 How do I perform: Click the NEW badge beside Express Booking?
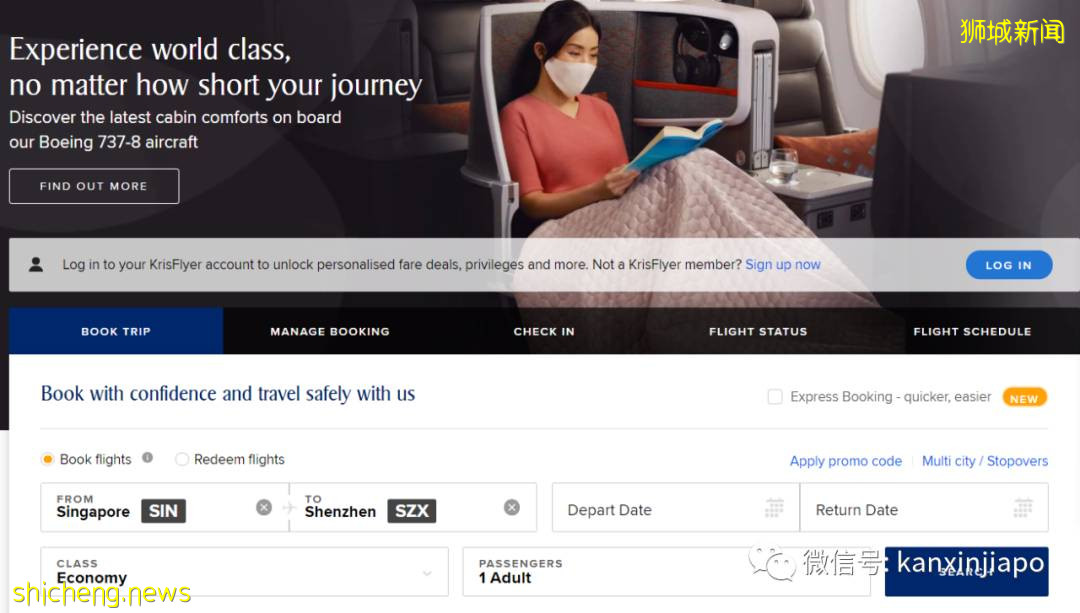(x=1024, y=398)
